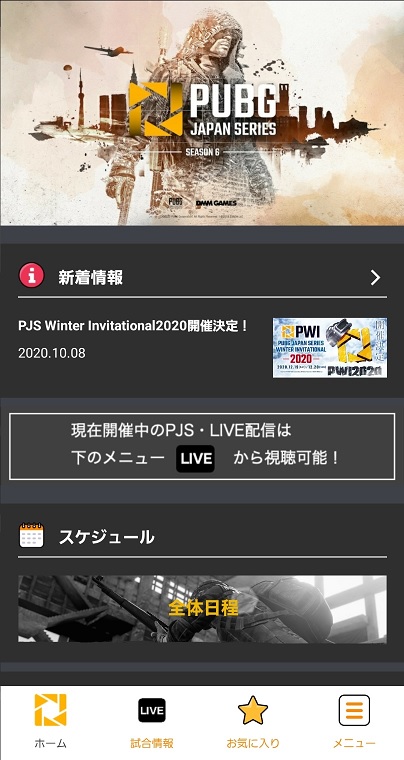Select the favorites star icon
Image resolution: width=404 pixels, height=760 pixels.
[253, 711]
